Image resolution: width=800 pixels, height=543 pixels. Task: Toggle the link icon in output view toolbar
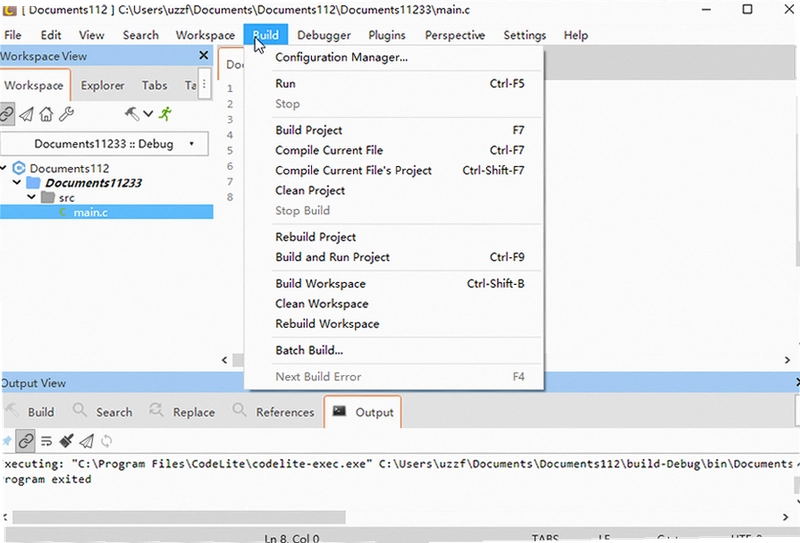click(x=26, y=441)
